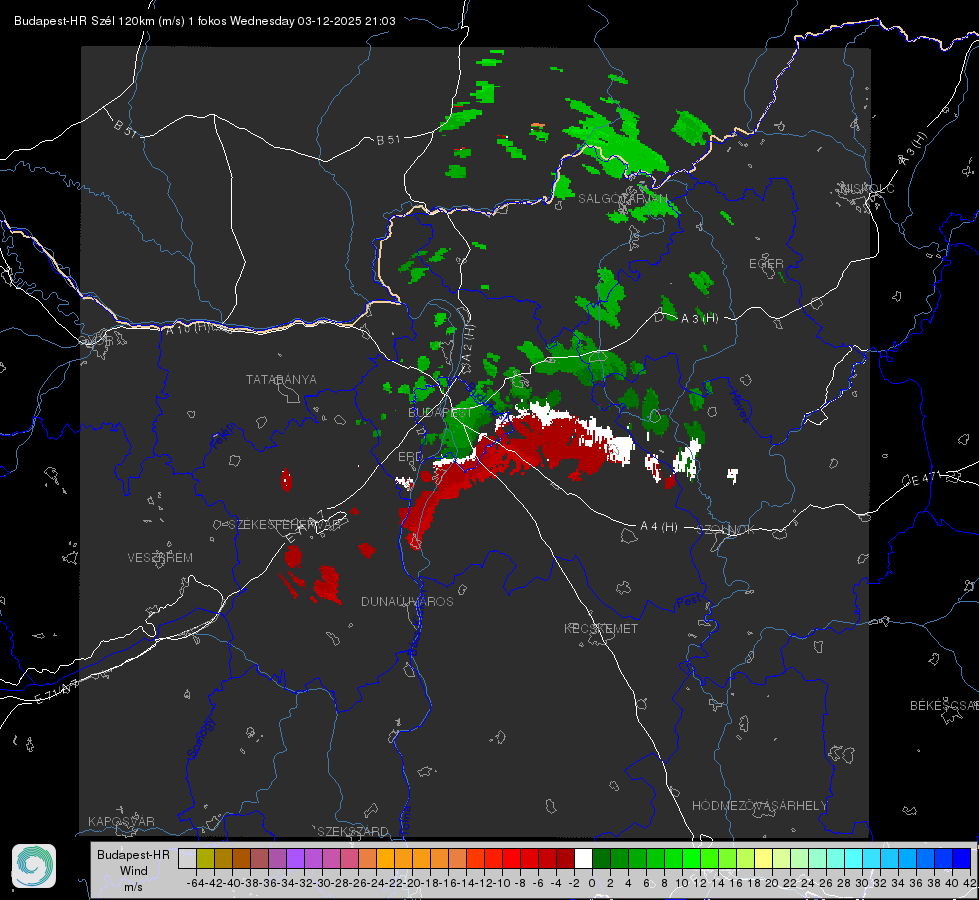Click the BUDAPEST city label
979x900 pixels.
coord(440,412)
